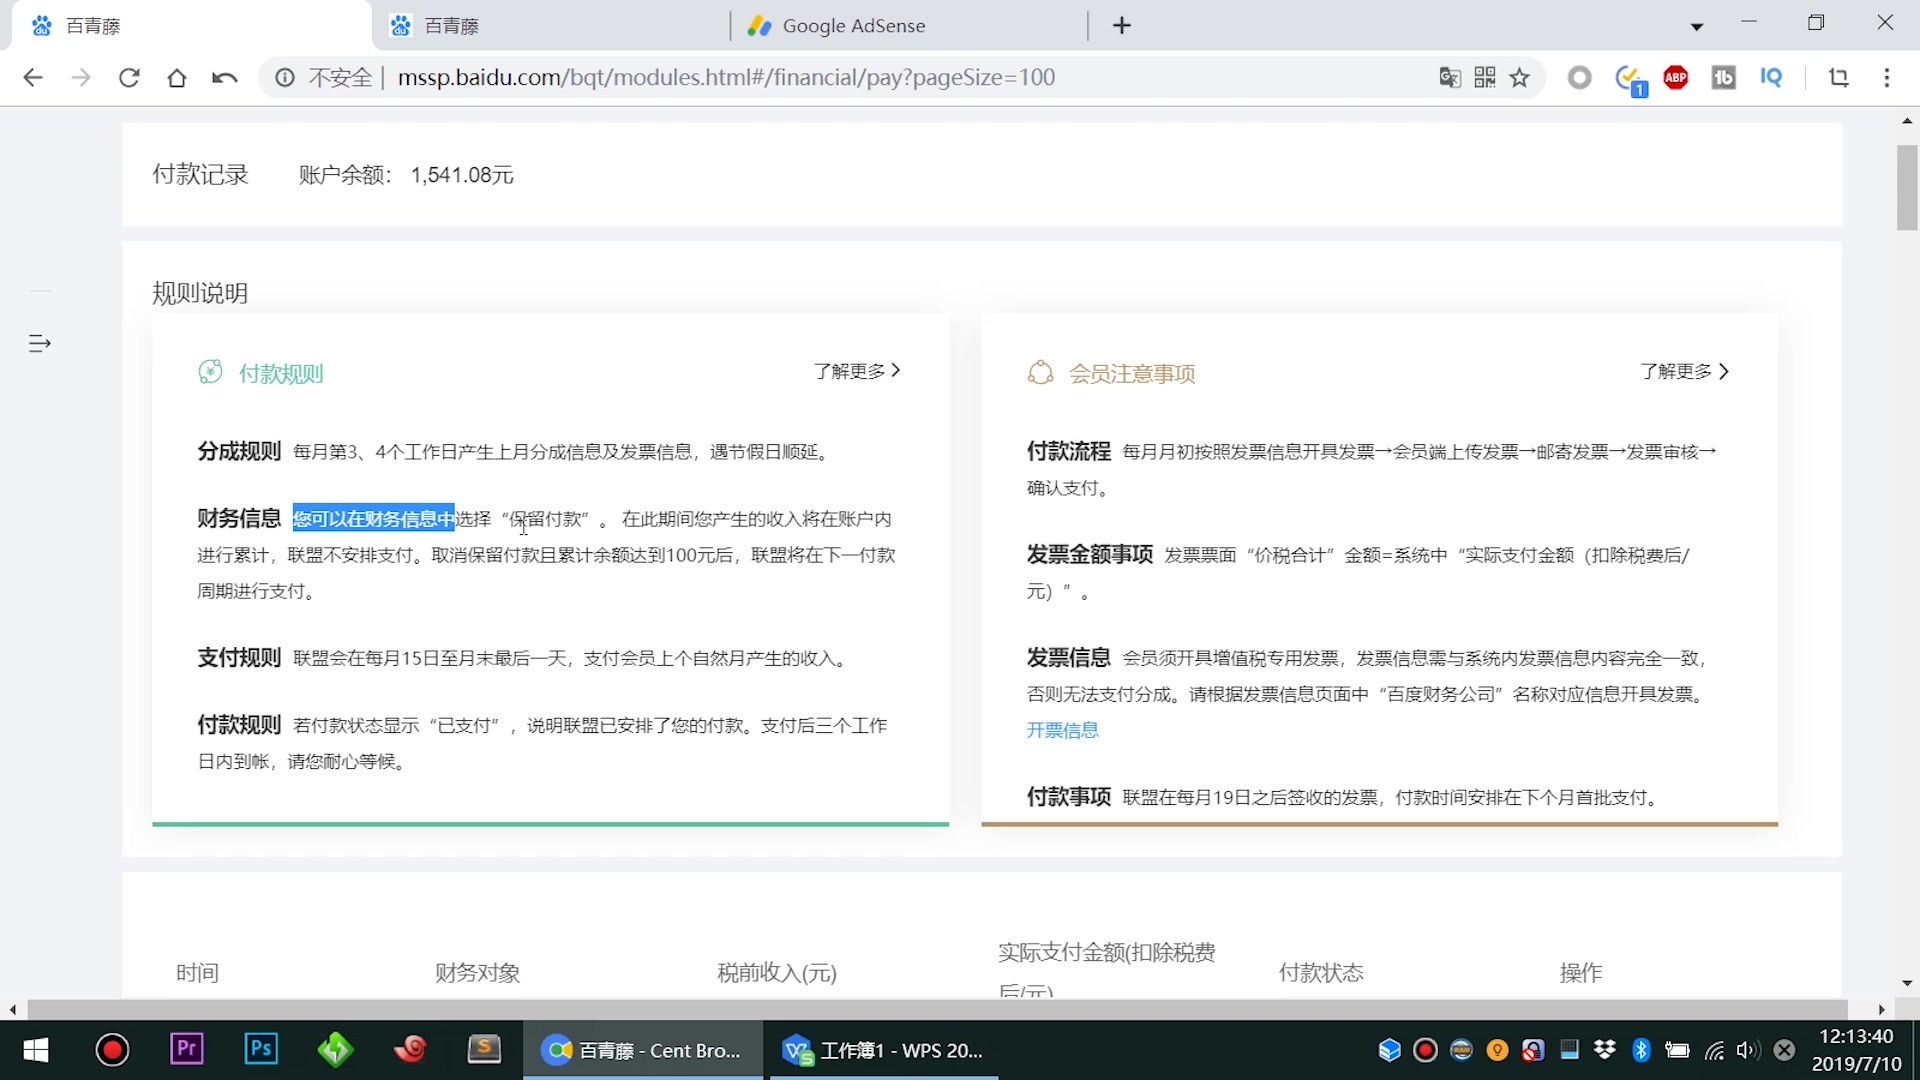Toggle the left sidebar collapse arrow
The width and height of the screenshot is (1920, 1080).
[40, 343]
